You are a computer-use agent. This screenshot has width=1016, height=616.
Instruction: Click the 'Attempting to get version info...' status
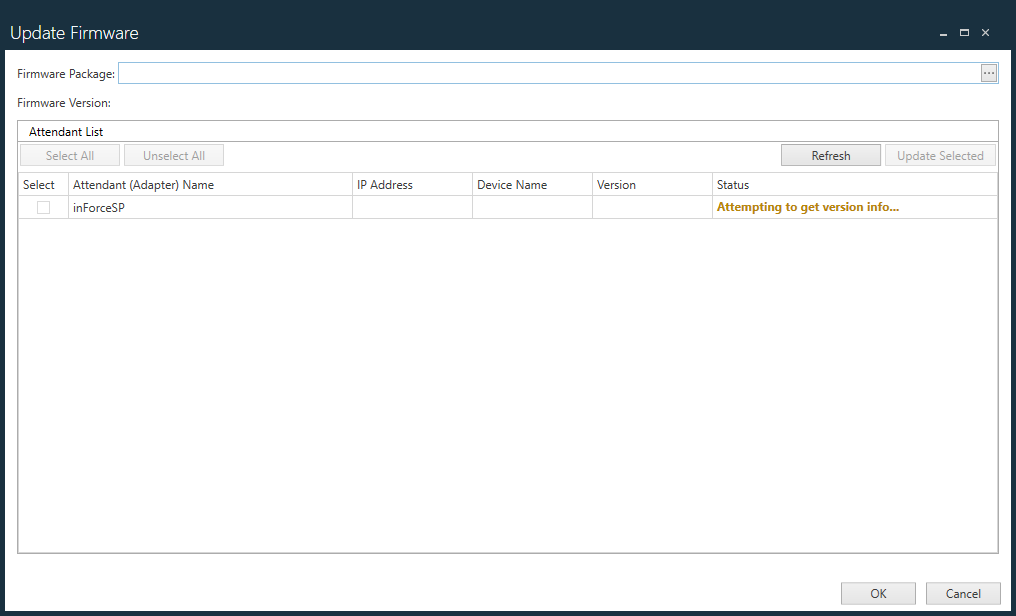[807, 208]
